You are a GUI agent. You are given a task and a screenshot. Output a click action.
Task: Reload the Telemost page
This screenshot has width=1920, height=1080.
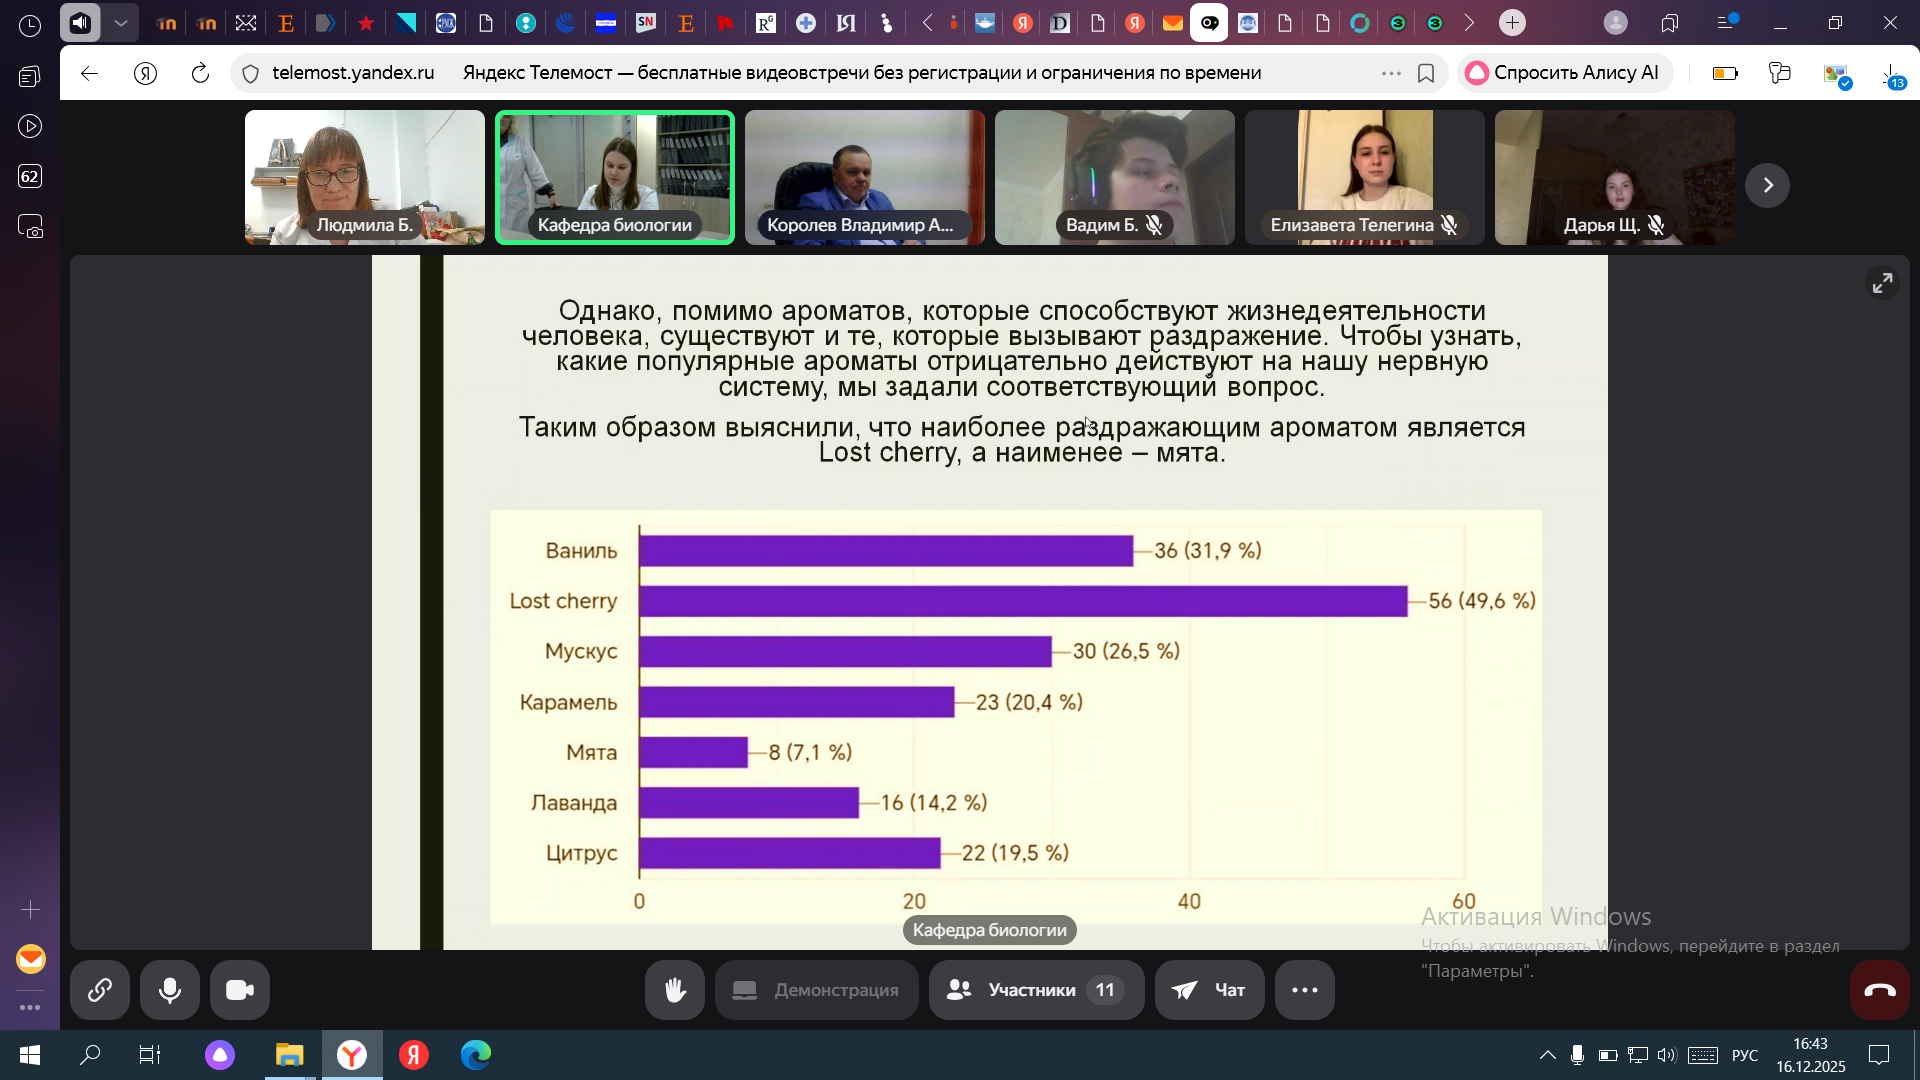[200, 73]
